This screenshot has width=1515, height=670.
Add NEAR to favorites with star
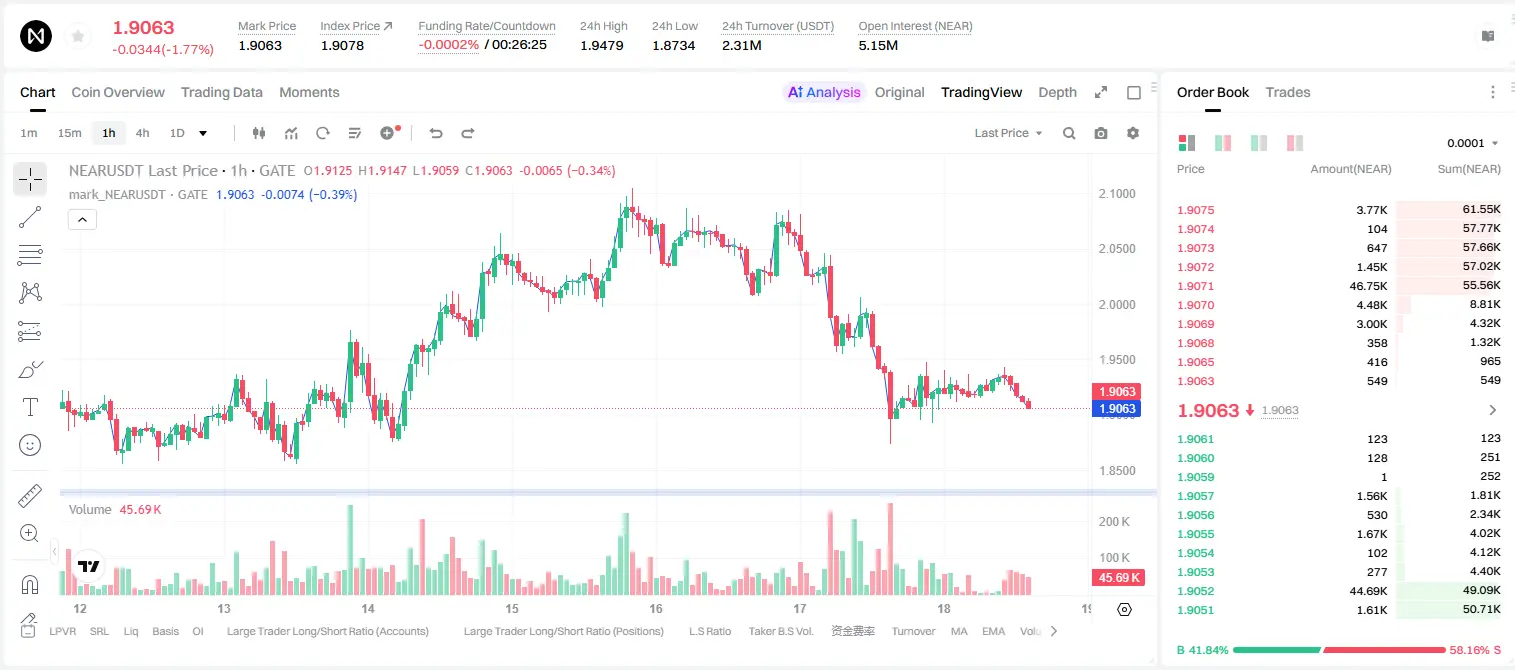(x=78, y=37)
